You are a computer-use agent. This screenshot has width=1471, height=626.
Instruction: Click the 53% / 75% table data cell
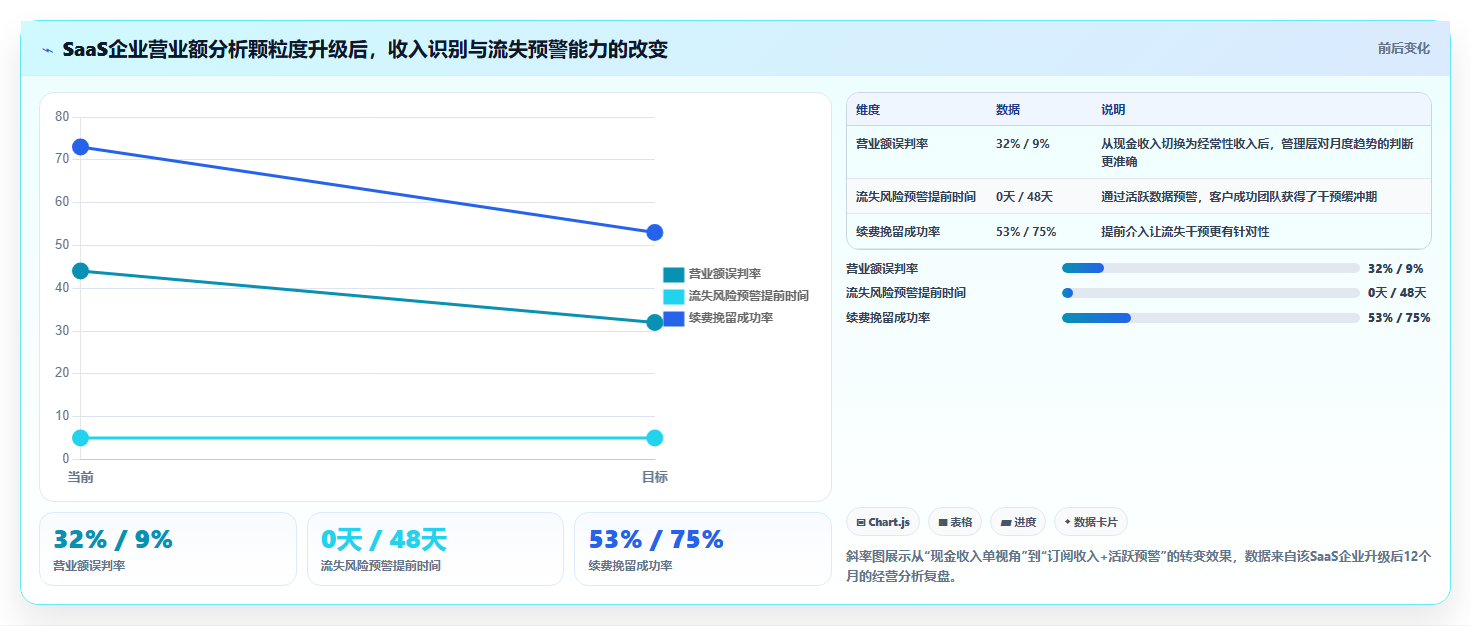pos(1039,232)
